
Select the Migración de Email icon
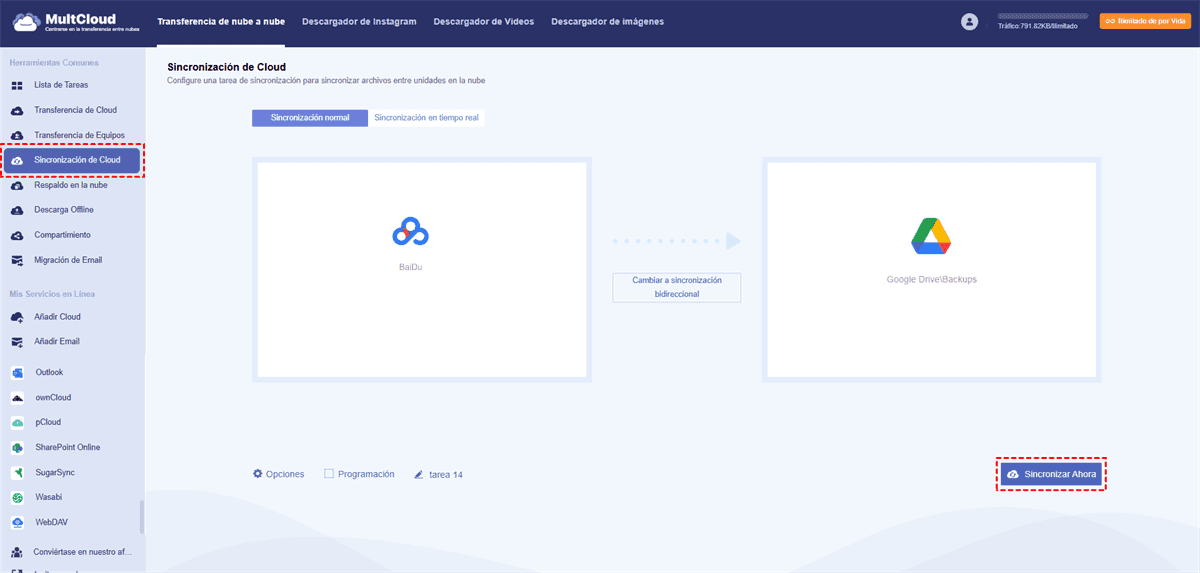pos(17,260)
